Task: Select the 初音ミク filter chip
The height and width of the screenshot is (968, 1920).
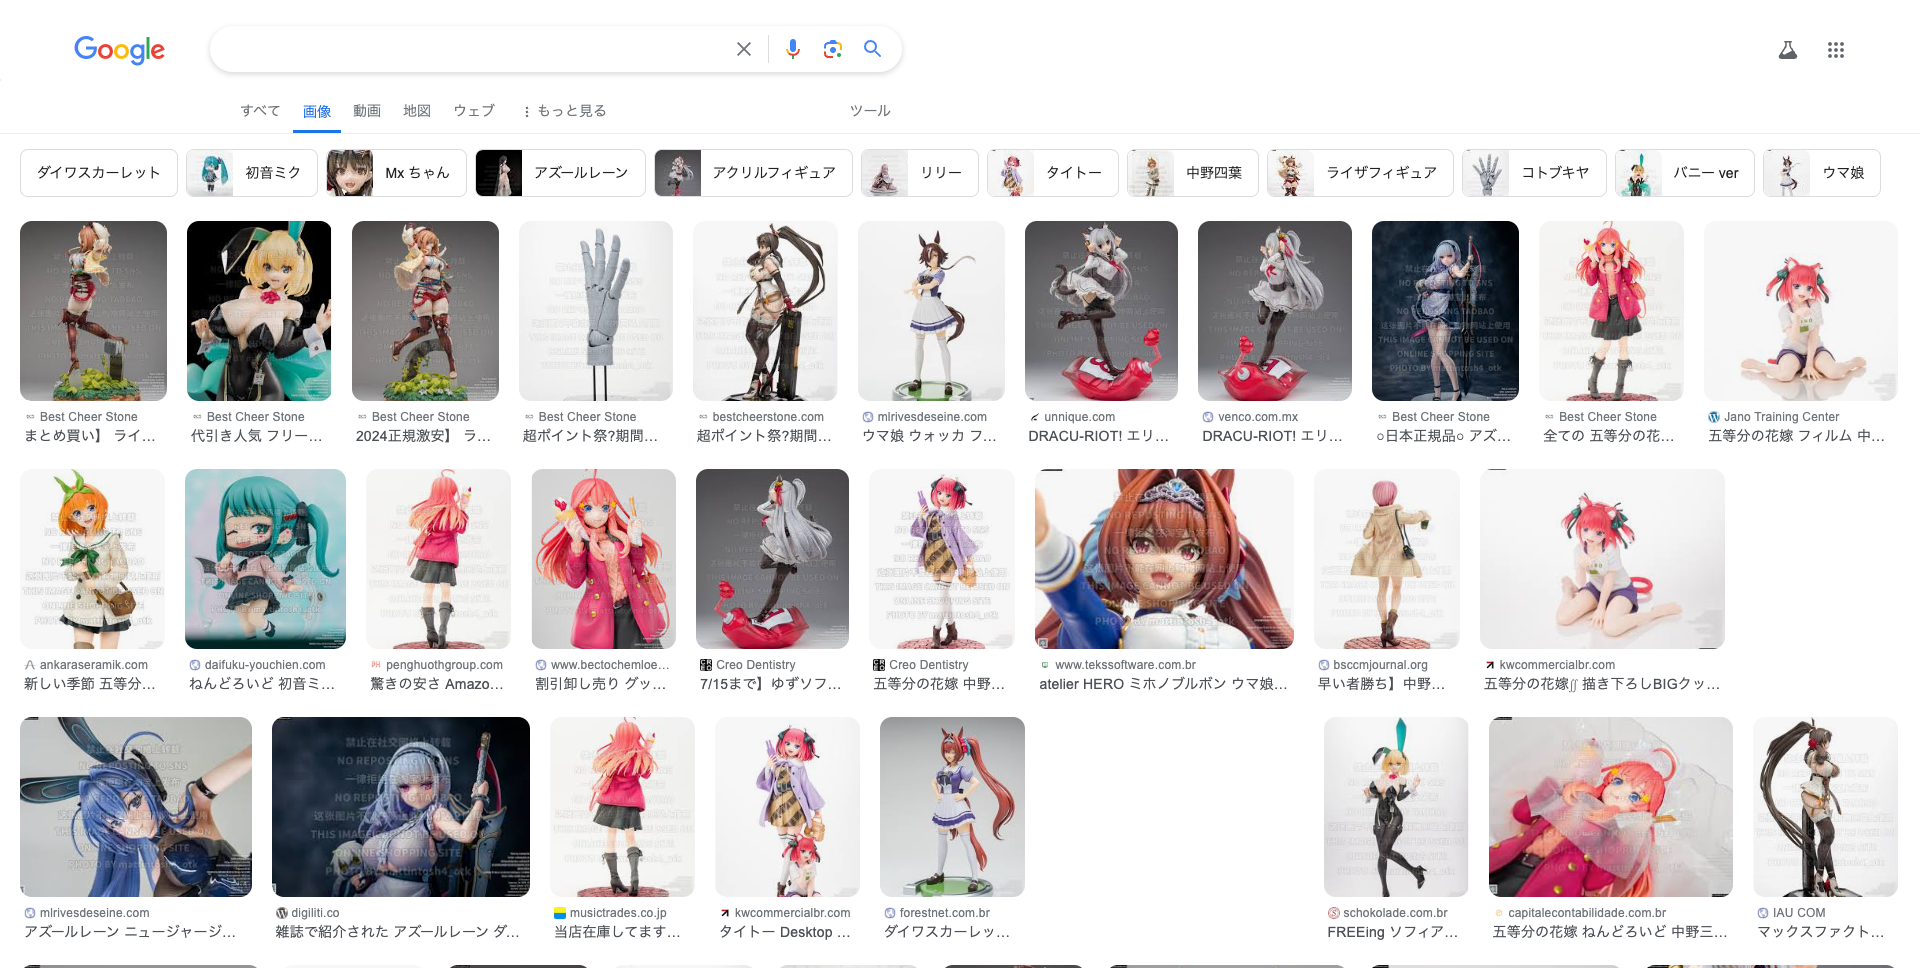Action: point(252,173)
